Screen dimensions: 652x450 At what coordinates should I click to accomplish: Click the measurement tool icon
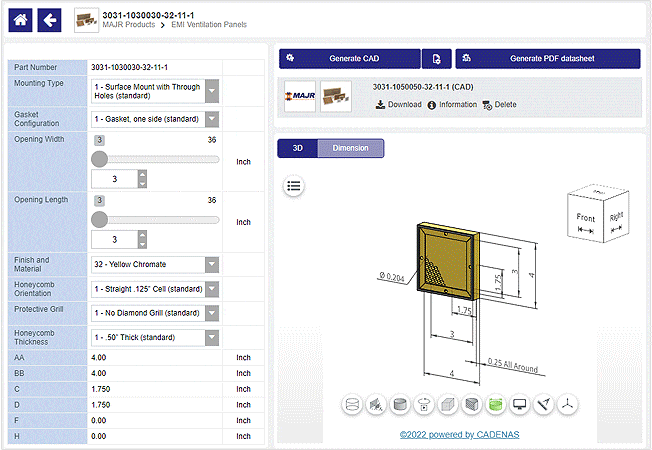(x=543, y=405)
